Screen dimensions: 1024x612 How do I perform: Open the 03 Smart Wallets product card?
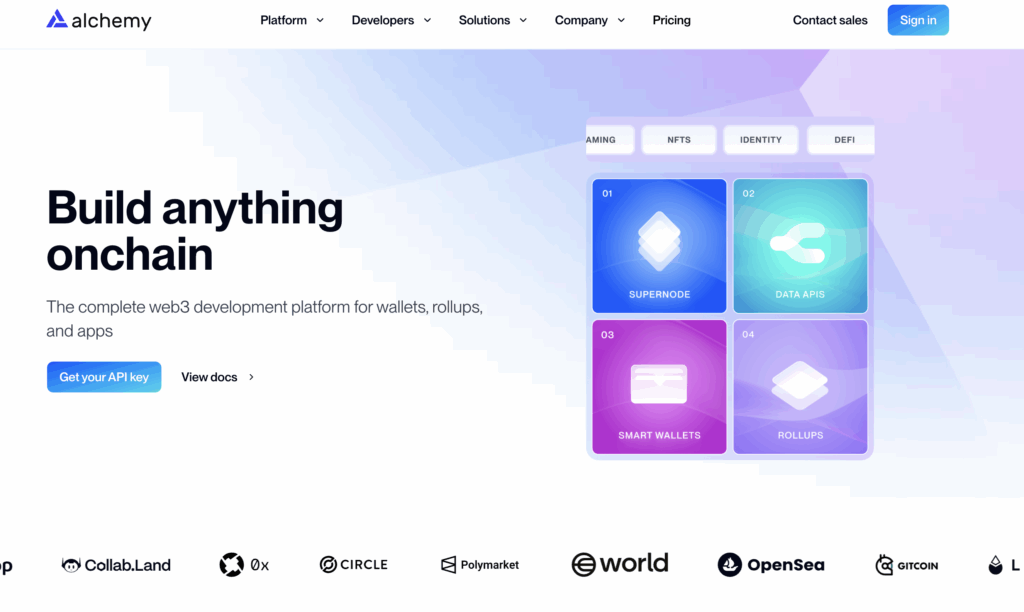[659, 387]
